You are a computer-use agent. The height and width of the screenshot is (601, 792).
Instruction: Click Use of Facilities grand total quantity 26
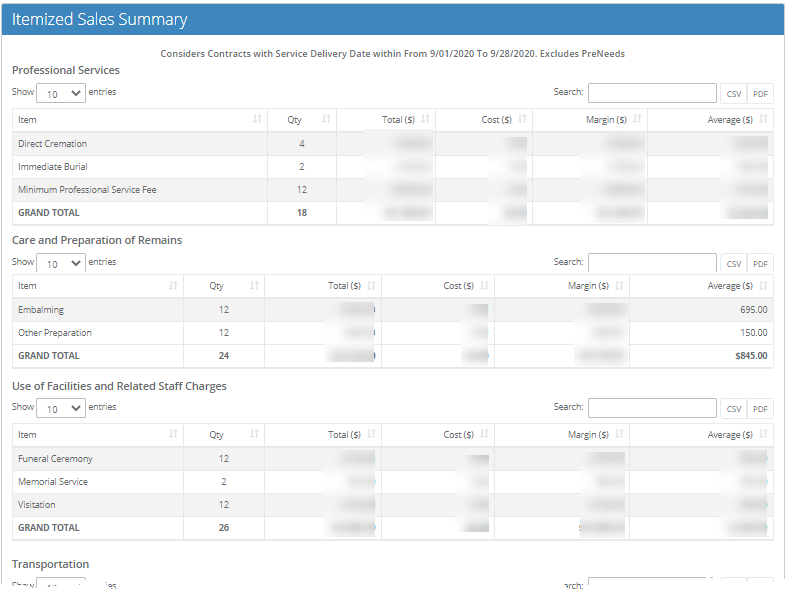(x=224, y=528)
